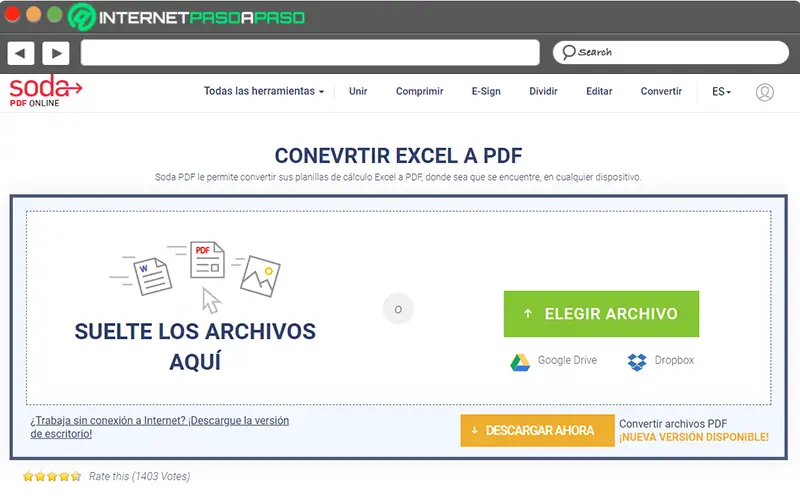The height and width of the screenshot is (500, 800).
Task: Focus the Search input field
Action: (x=670, y=53)
